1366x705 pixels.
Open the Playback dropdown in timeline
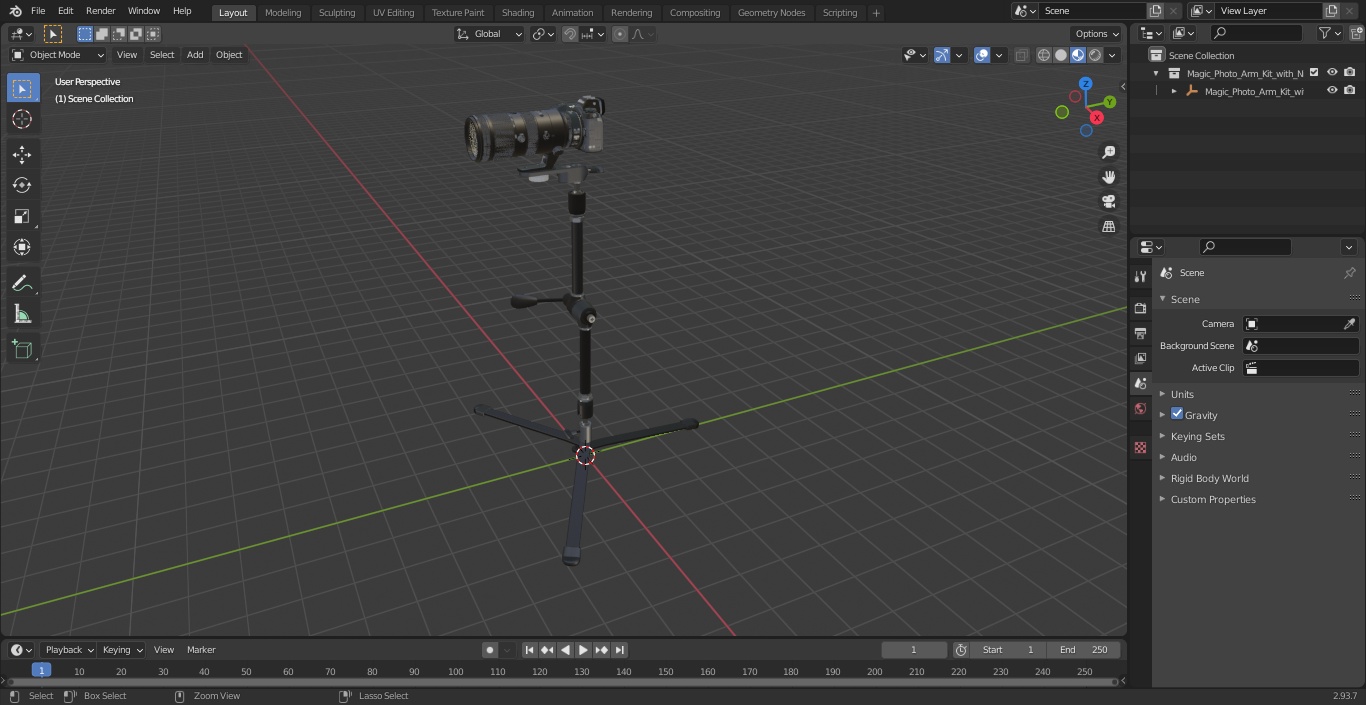point(68,650)
